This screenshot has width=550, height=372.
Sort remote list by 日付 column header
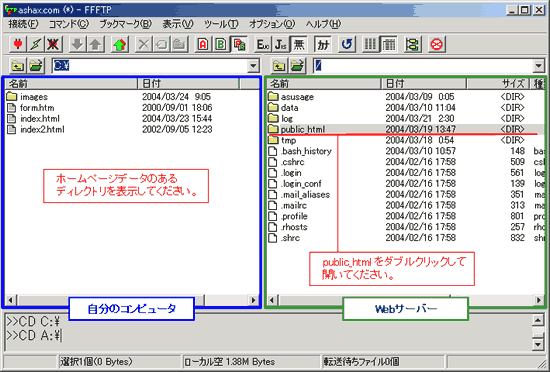[424, 83]
